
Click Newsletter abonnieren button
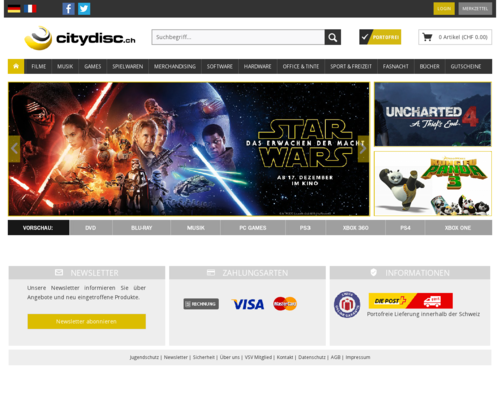click(x=87, y=321)
